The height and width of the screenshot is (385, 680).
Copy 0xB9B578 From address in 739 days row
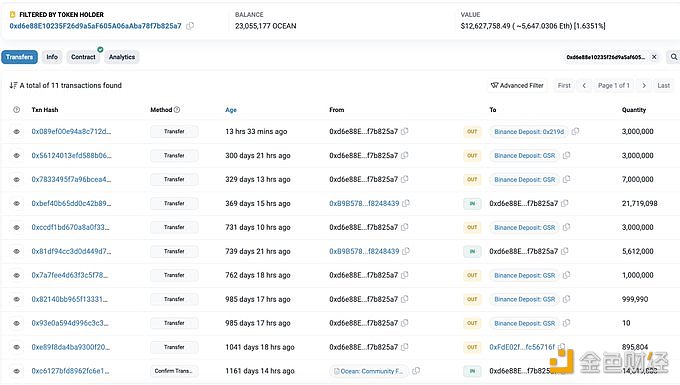pyautogui.click(x=406, y=251)
